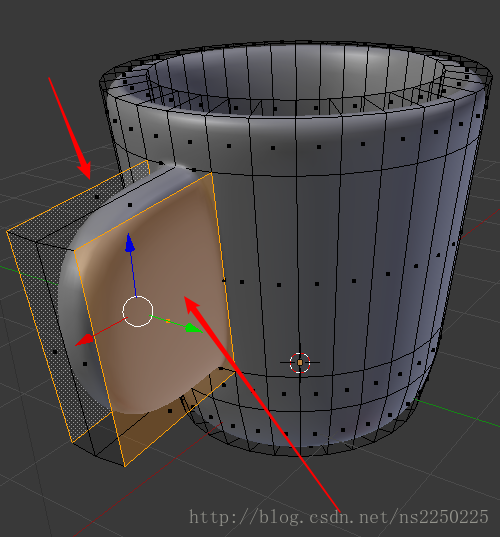Click the small orange dot on the green axis
The height and width of the screenshot is (537, 500).
click(x=168, y=321)
